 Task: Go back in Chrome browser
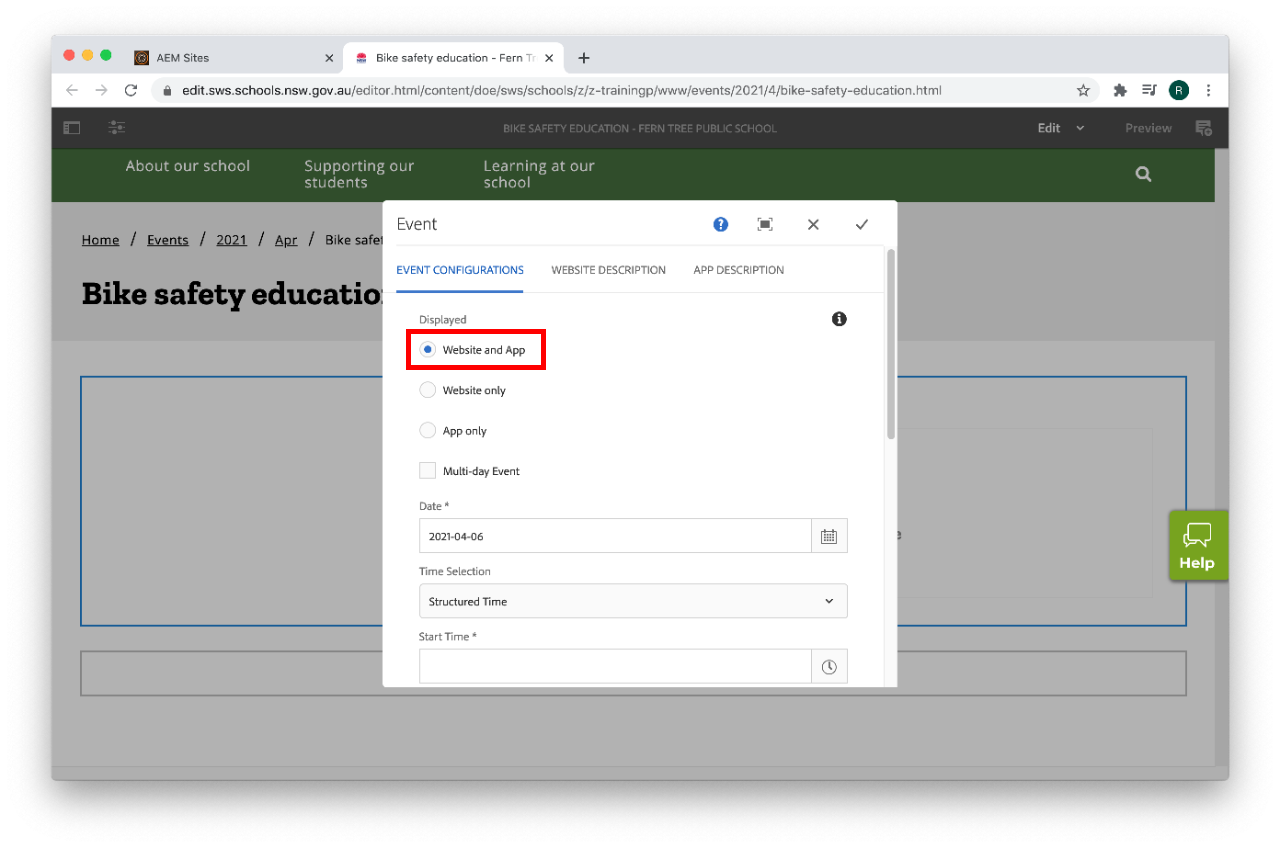pyautogui.click(x=71, y=90)
